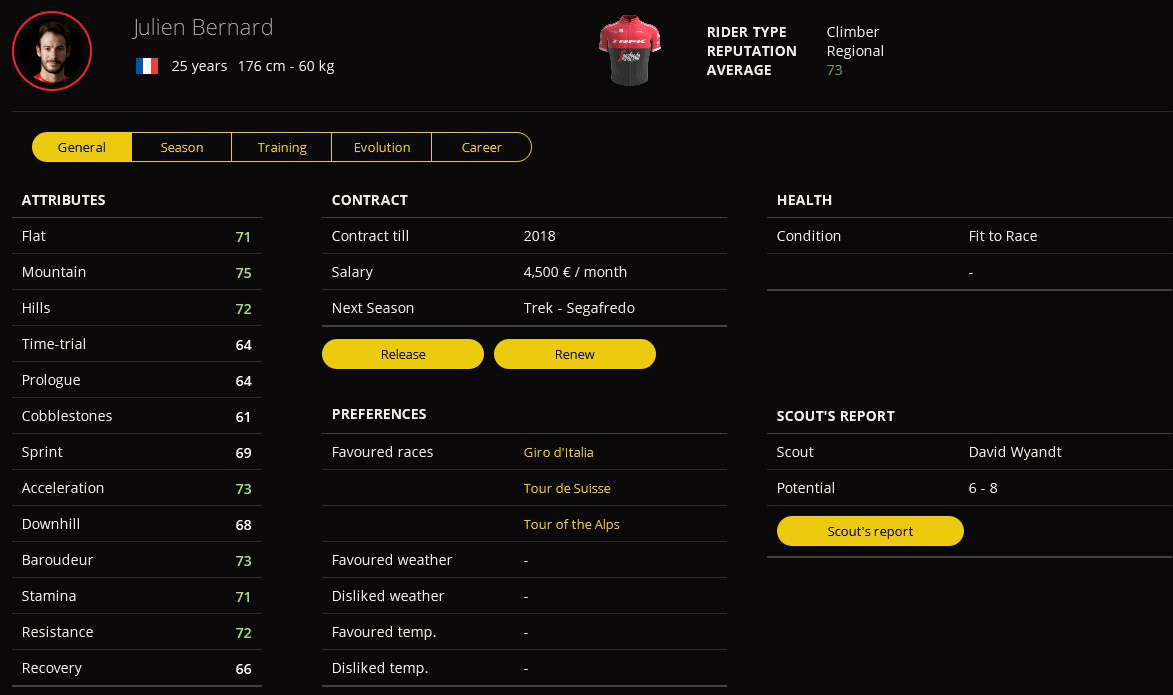Screen dimensions: 1173x695
Task: Click the Trek-Segafredo team jersey icon
Action: 630,50
